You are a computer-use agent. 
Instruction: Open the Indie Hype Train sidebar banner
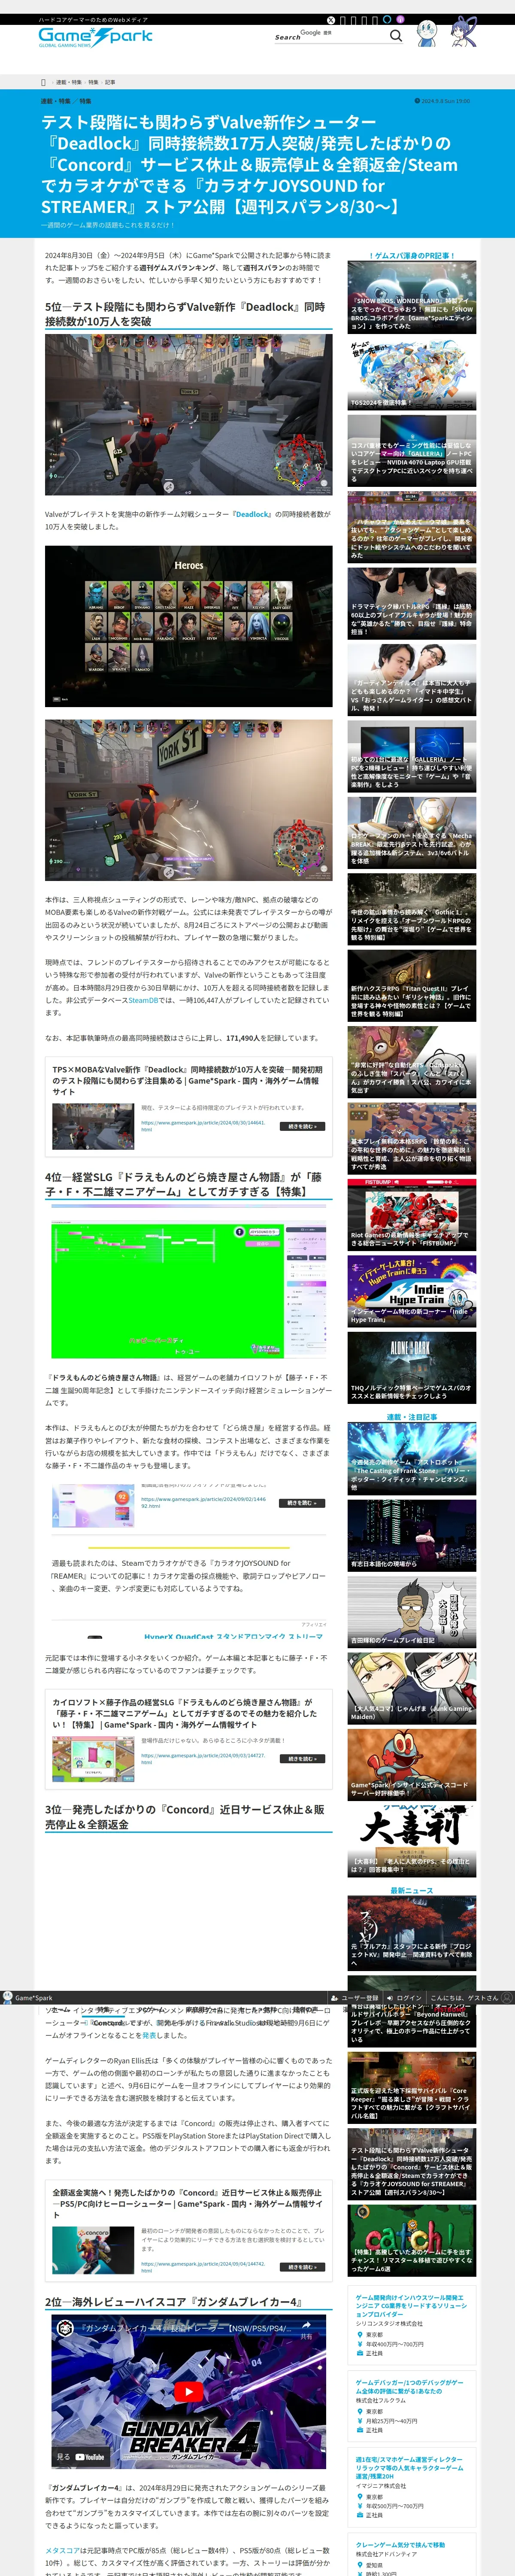click(411, 1291)
